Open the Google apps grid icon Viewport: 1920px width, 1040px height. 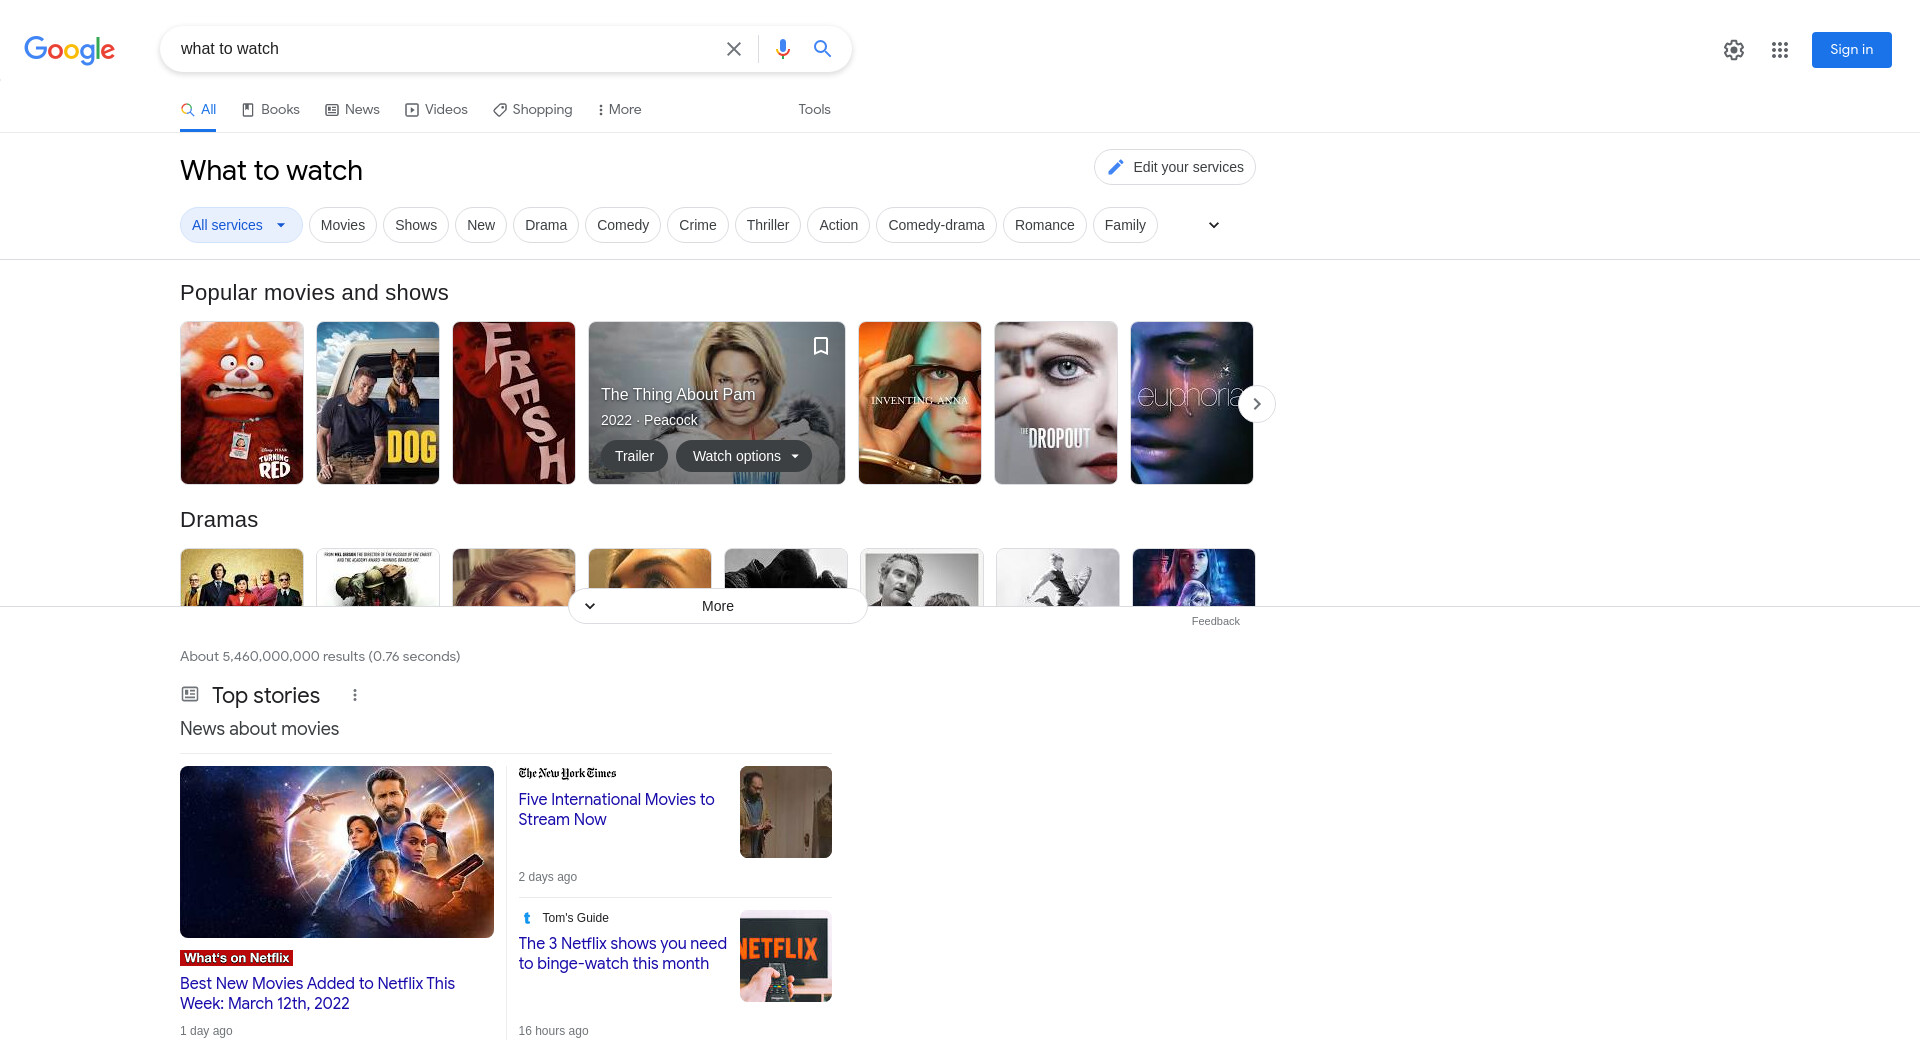click(1779, 50)
